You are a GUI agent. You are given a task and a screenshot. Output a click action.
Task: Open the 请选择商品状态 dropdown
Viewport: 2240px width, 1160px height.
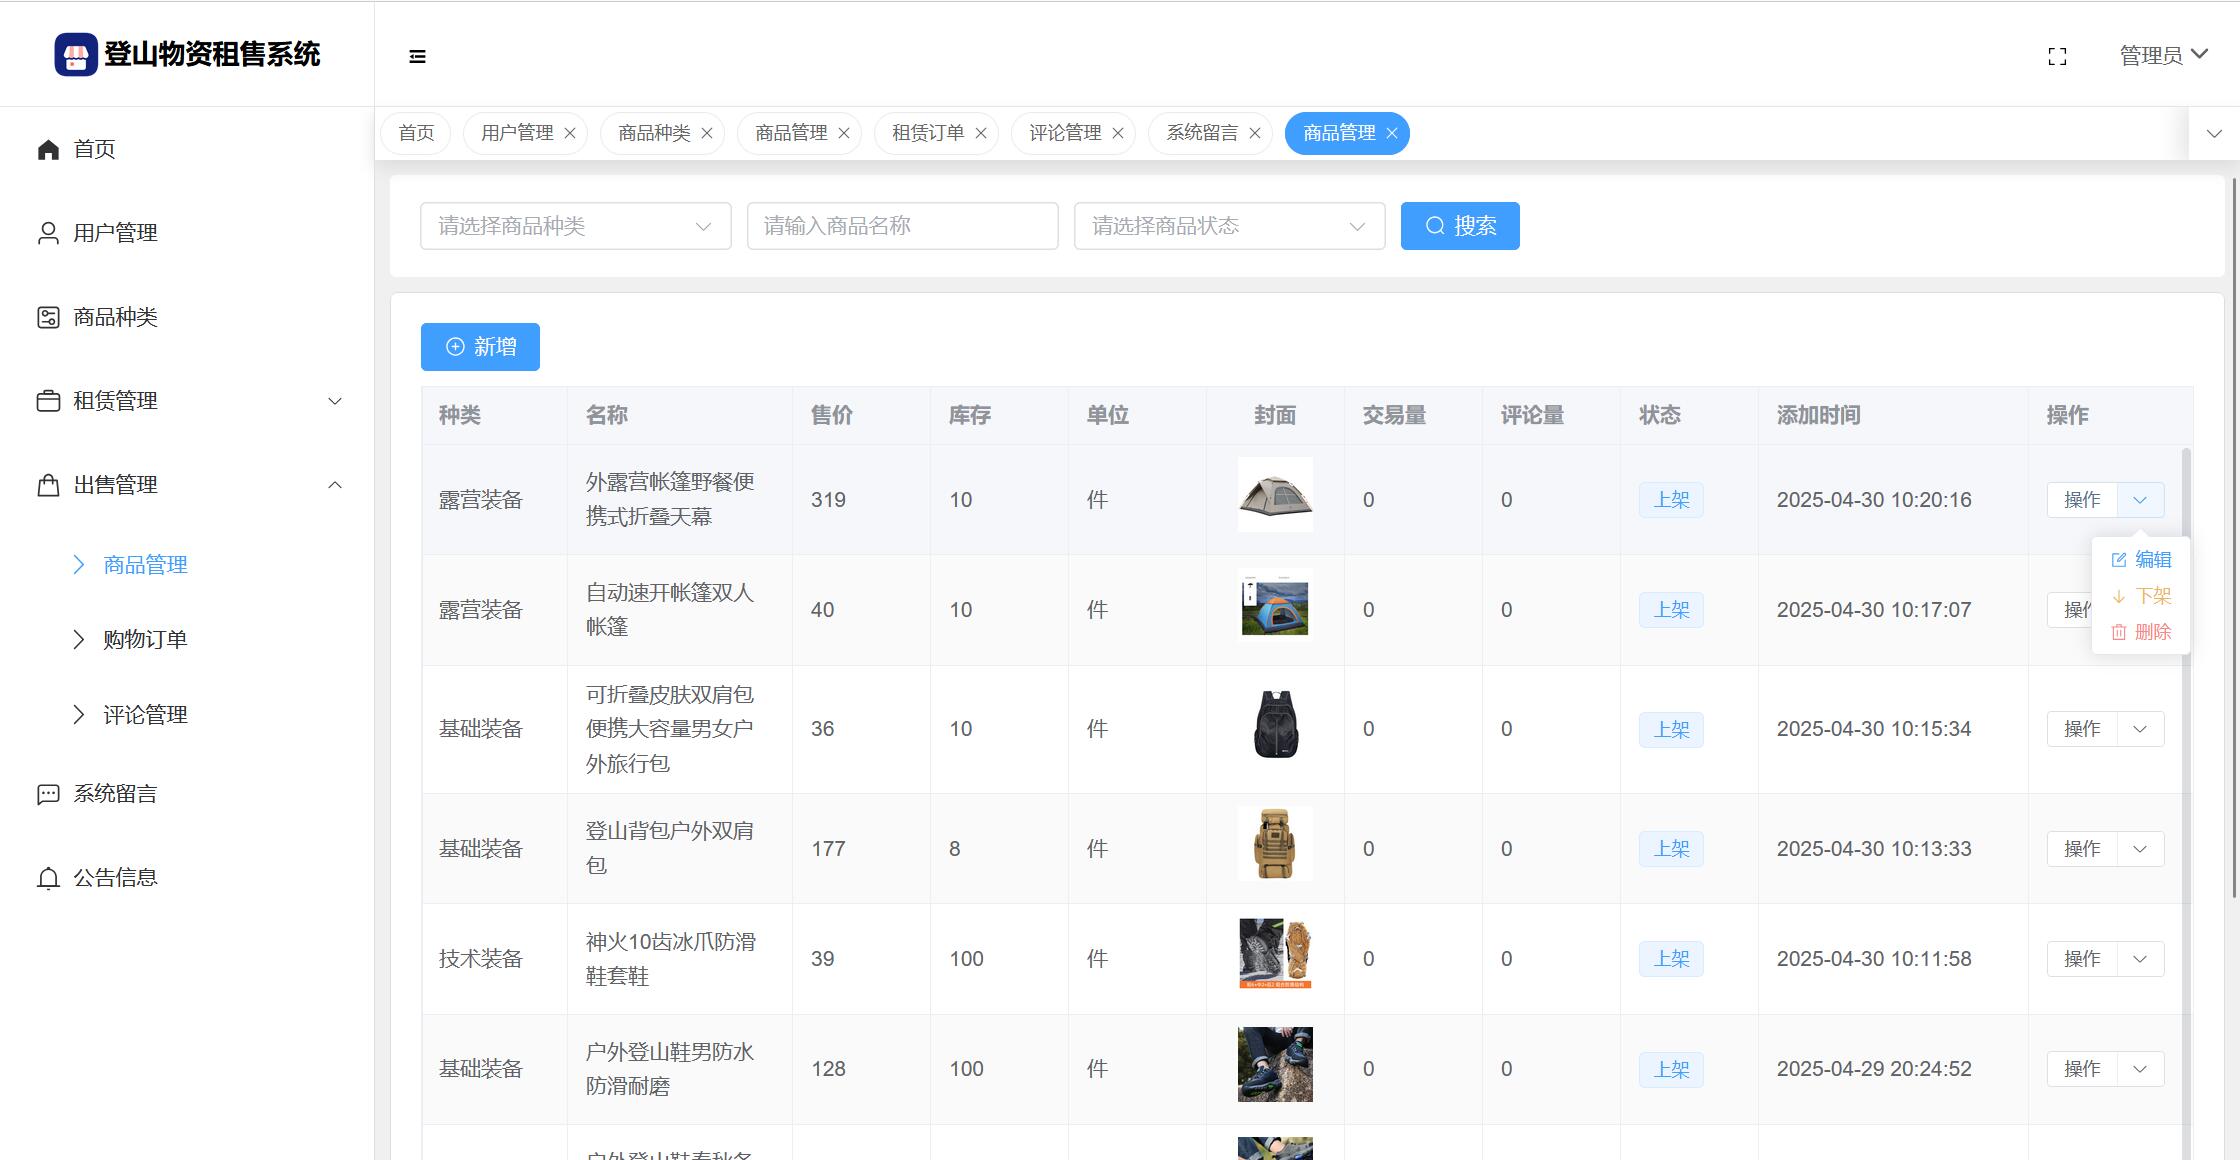pos(1228,226)
